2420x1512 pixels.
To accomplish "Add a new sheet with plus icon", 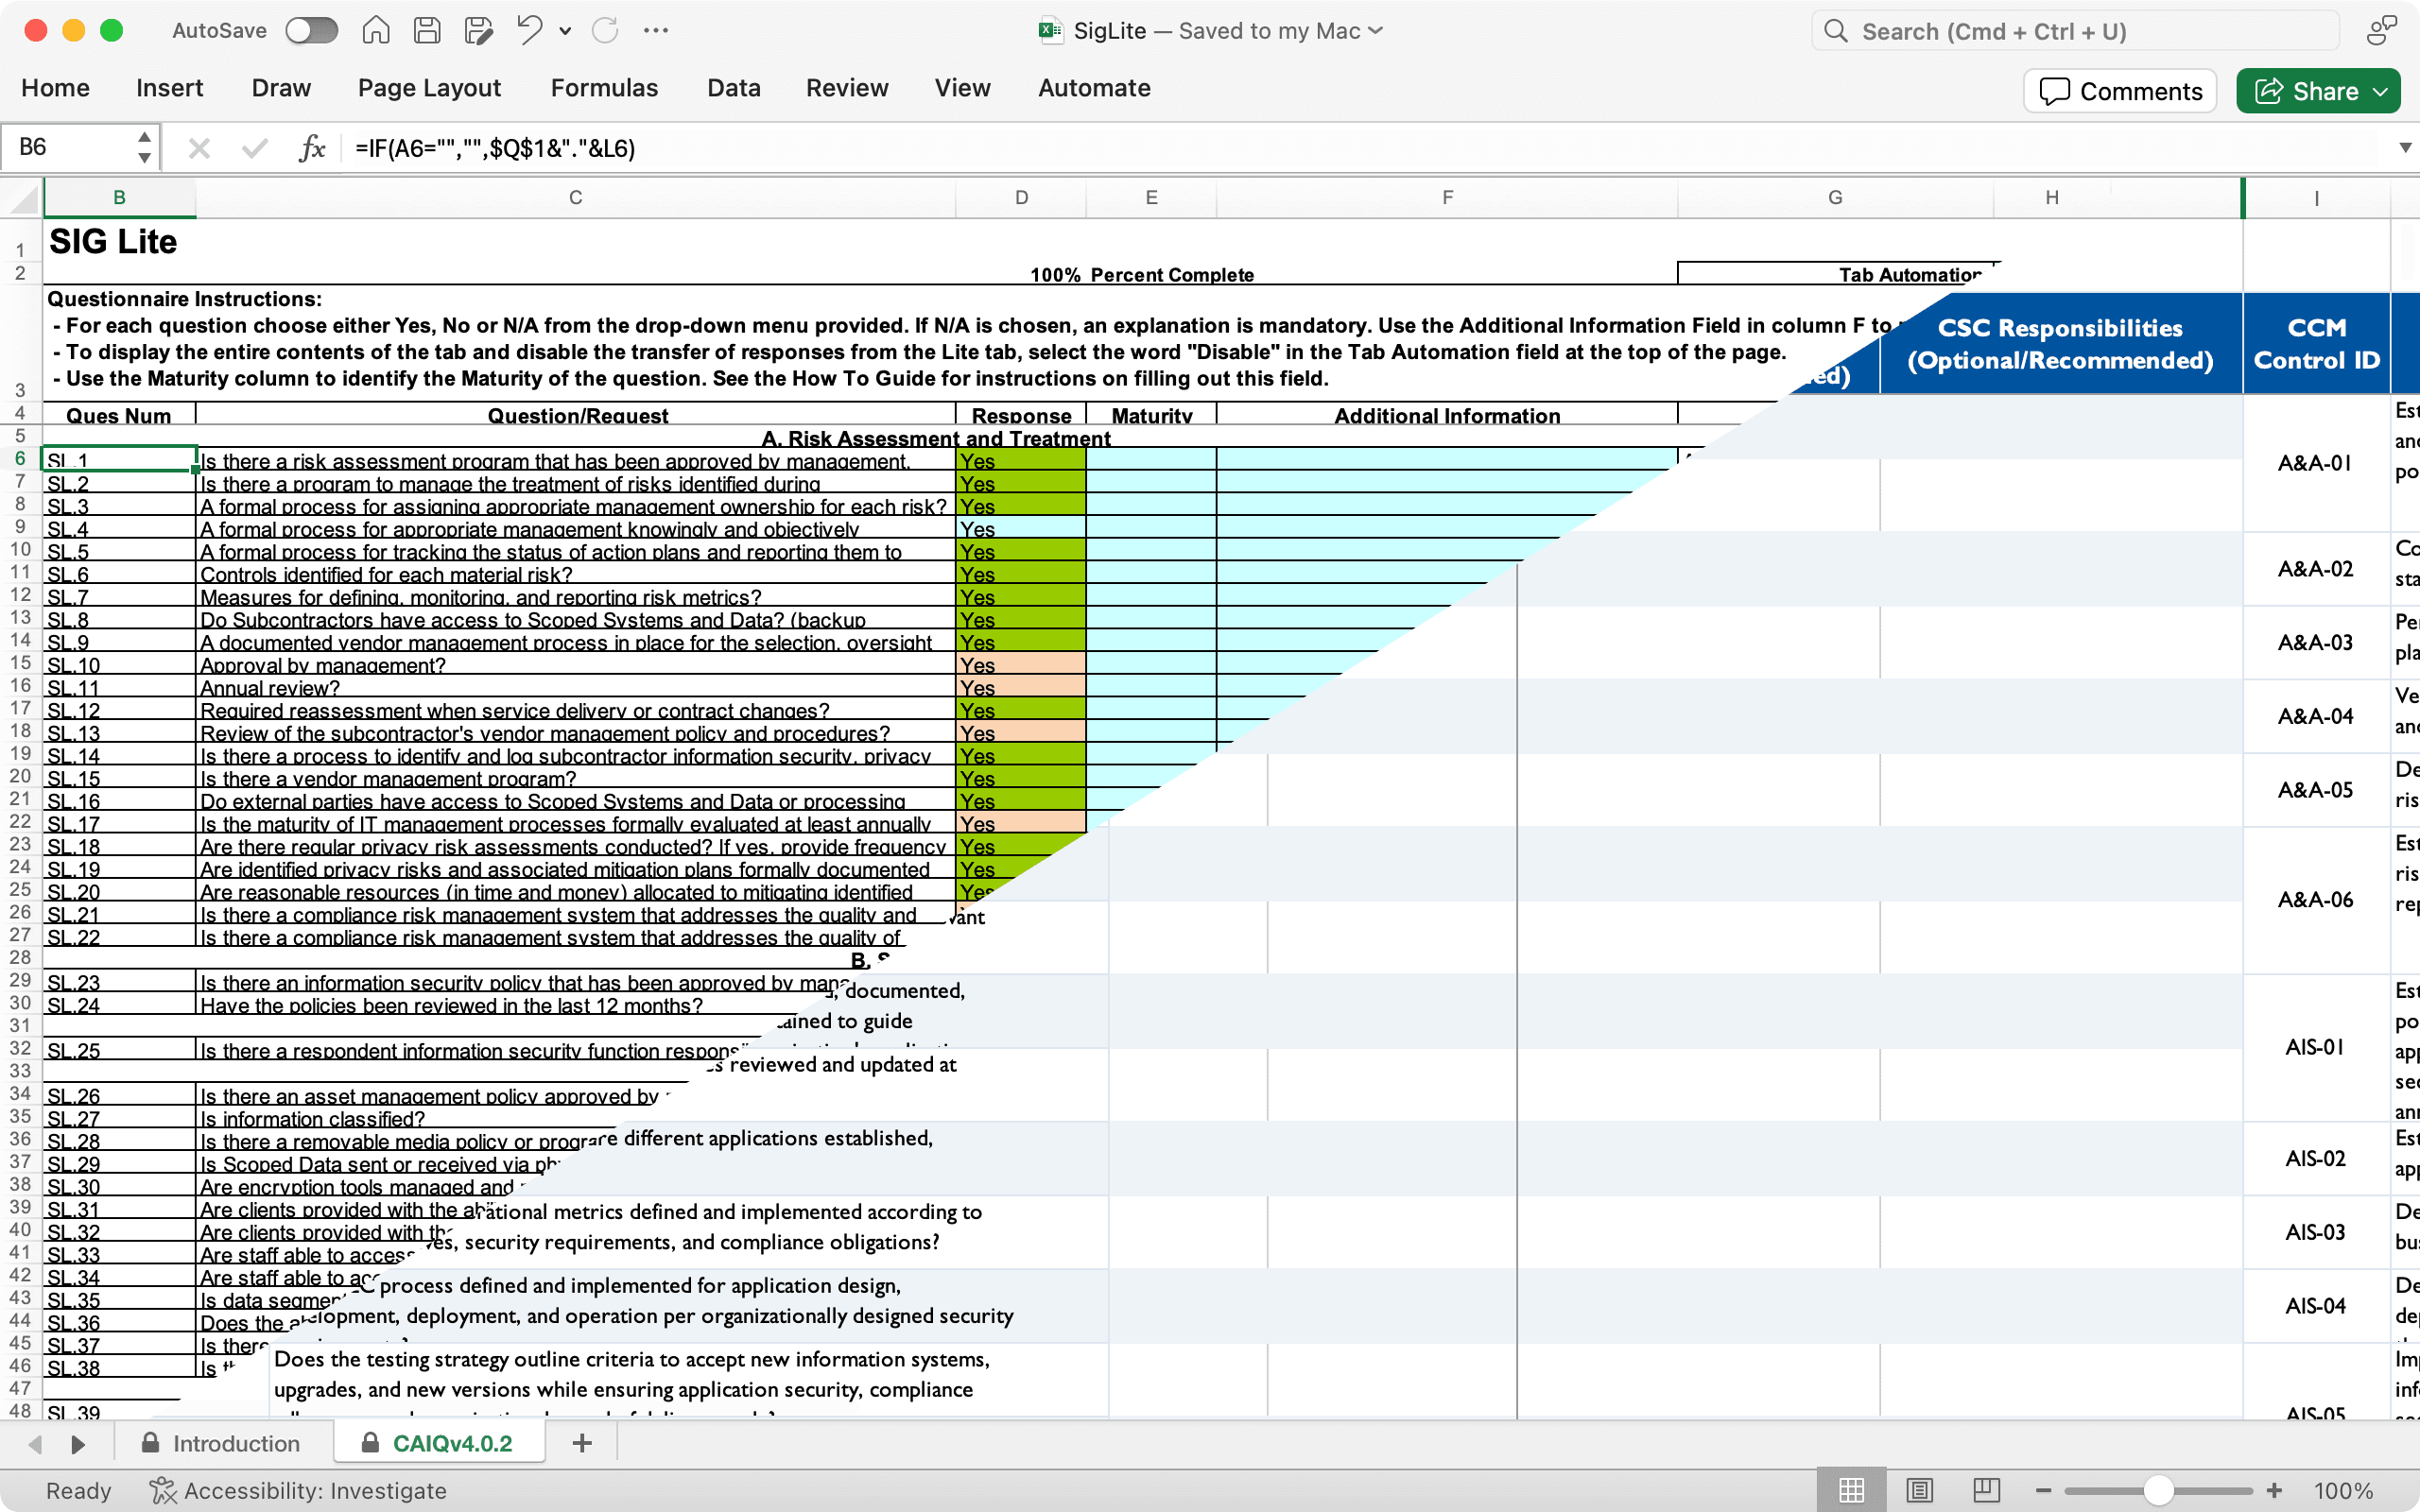I will tap(582, 1442).
